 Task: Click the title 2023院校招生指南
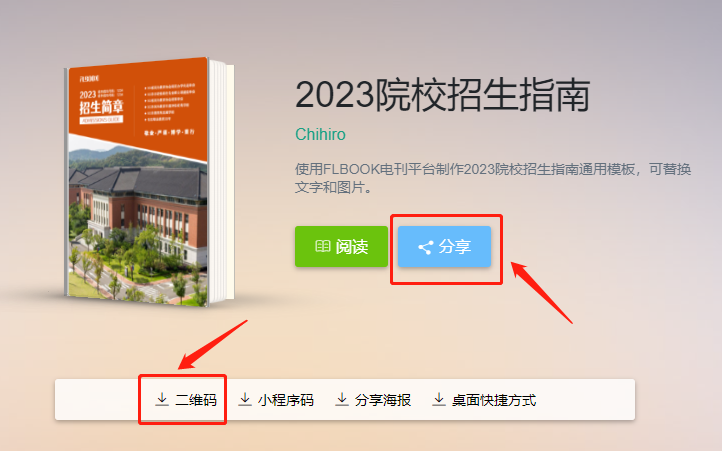click(x=443, y=95)
